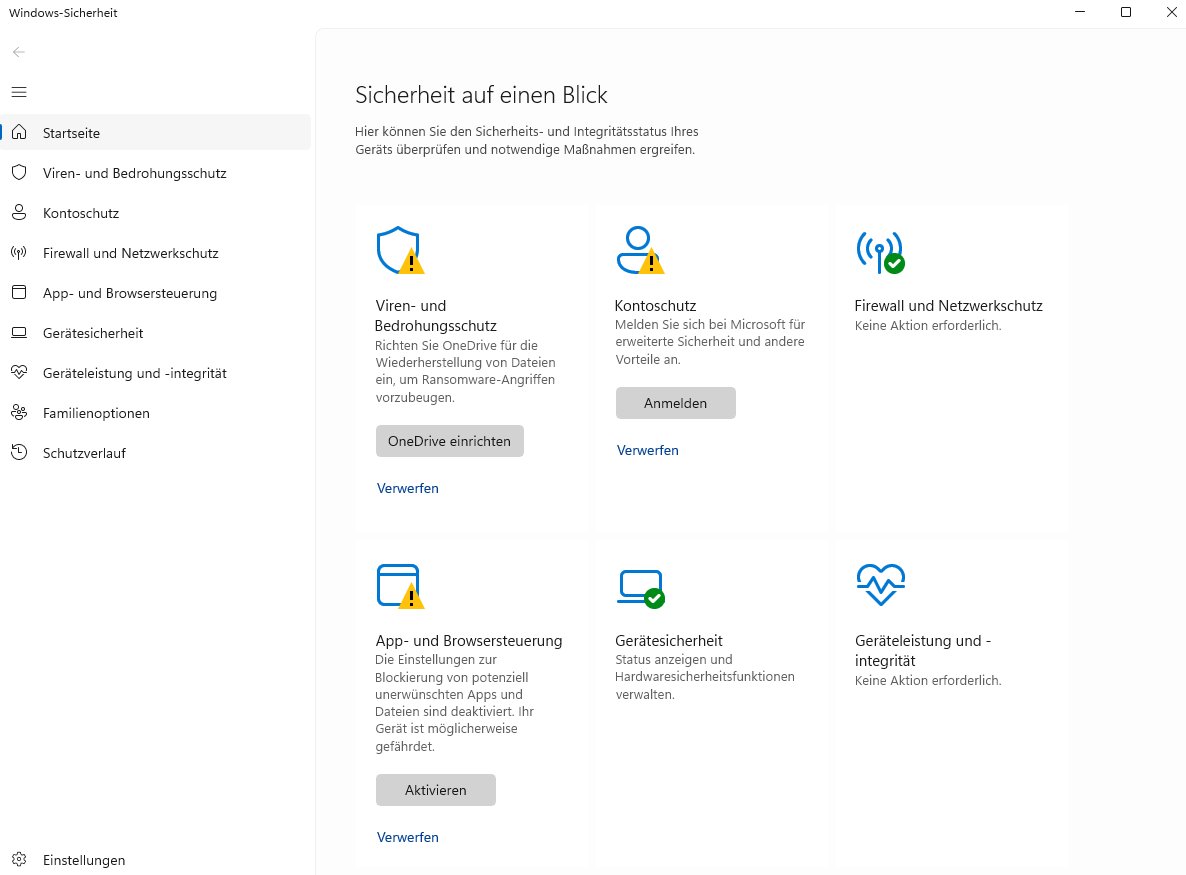Image resolution: width=1186 pixels, height=875 pixels.
Task: Open Familienoptionen in the sidebar
Action: click(96, 413)
